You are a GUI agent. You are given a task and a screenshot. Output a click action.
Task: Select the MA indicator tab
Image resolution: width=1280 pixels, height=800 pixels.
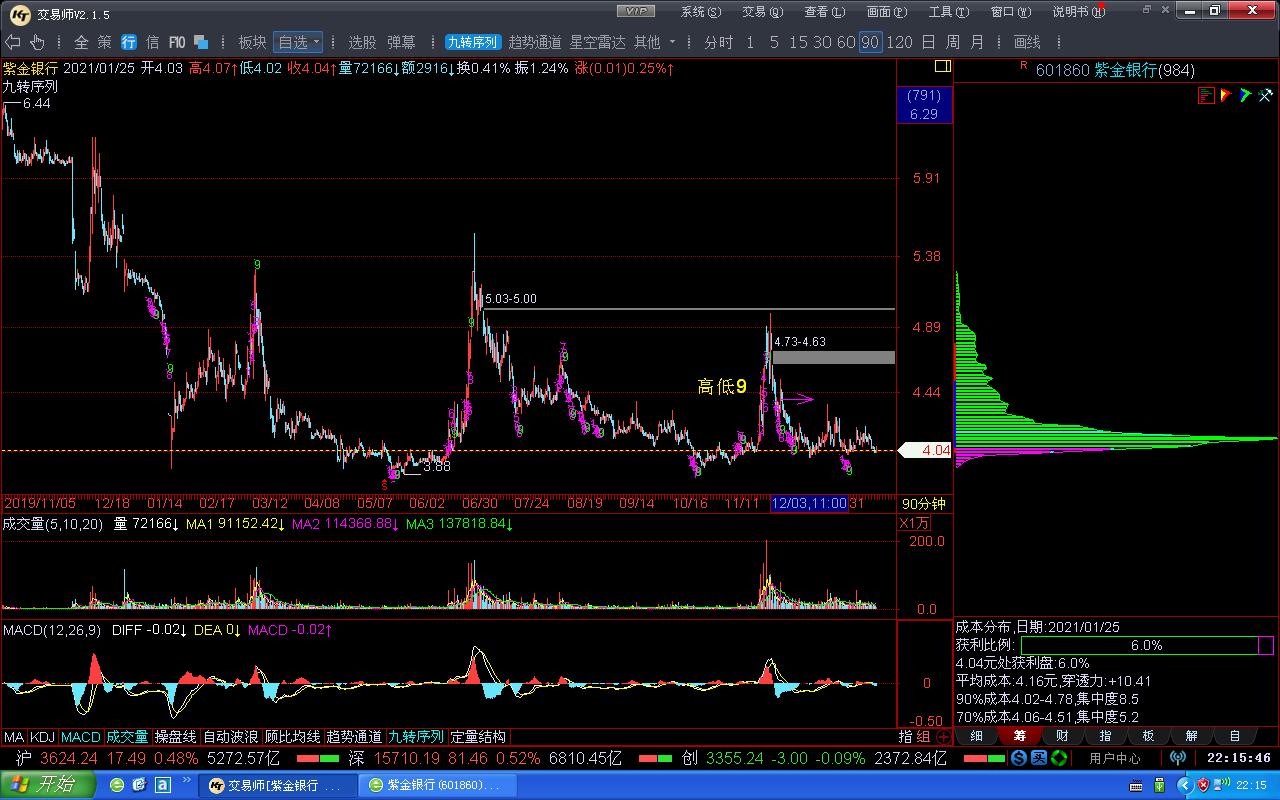click(x=14, y=737)
